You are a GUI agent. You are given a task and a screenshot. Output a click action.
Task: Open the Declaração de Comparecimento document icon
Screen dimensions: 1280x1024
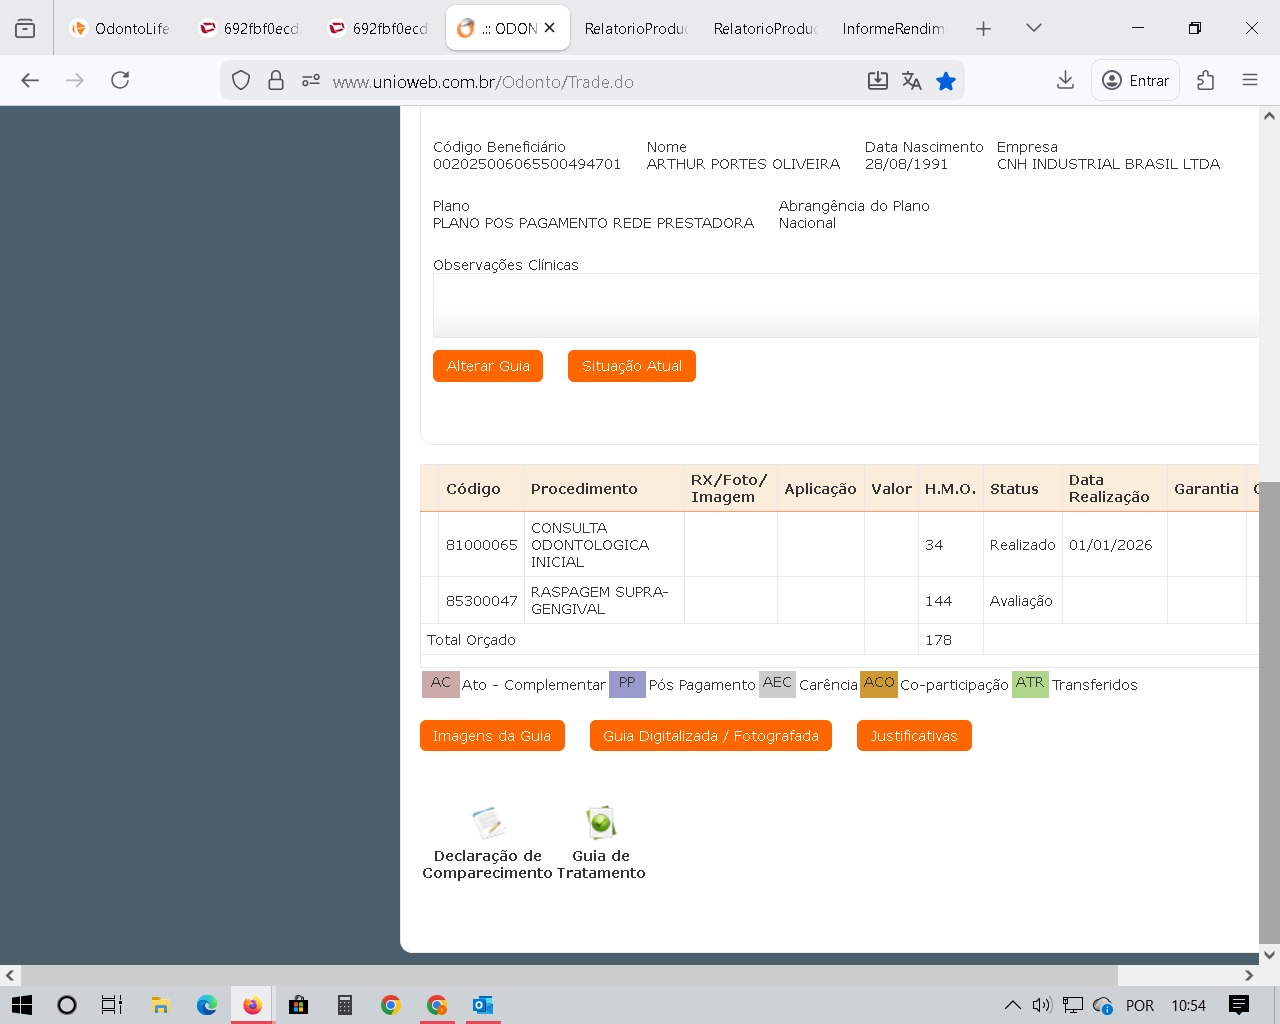[488, 823]
